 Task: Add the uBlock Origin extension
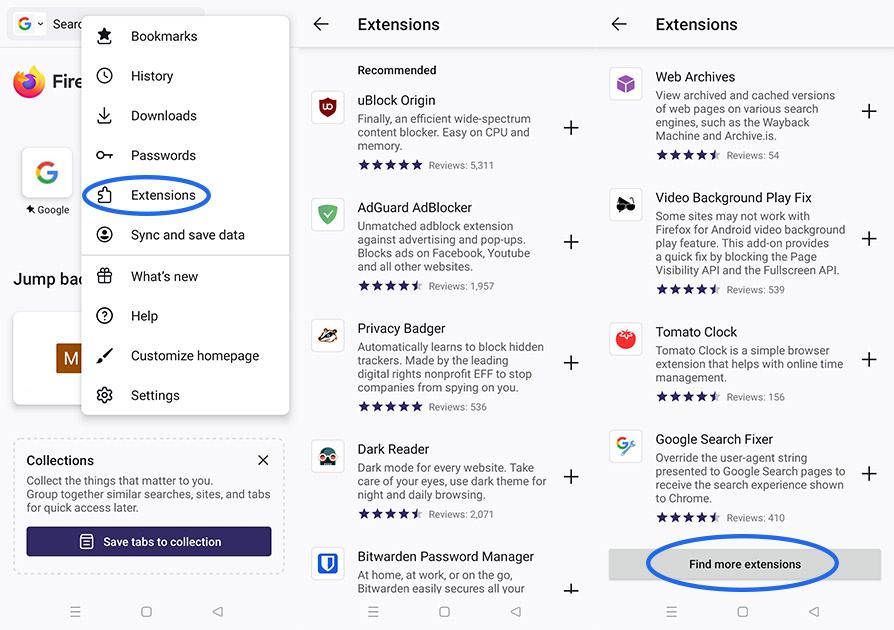(x=571, y=128)
